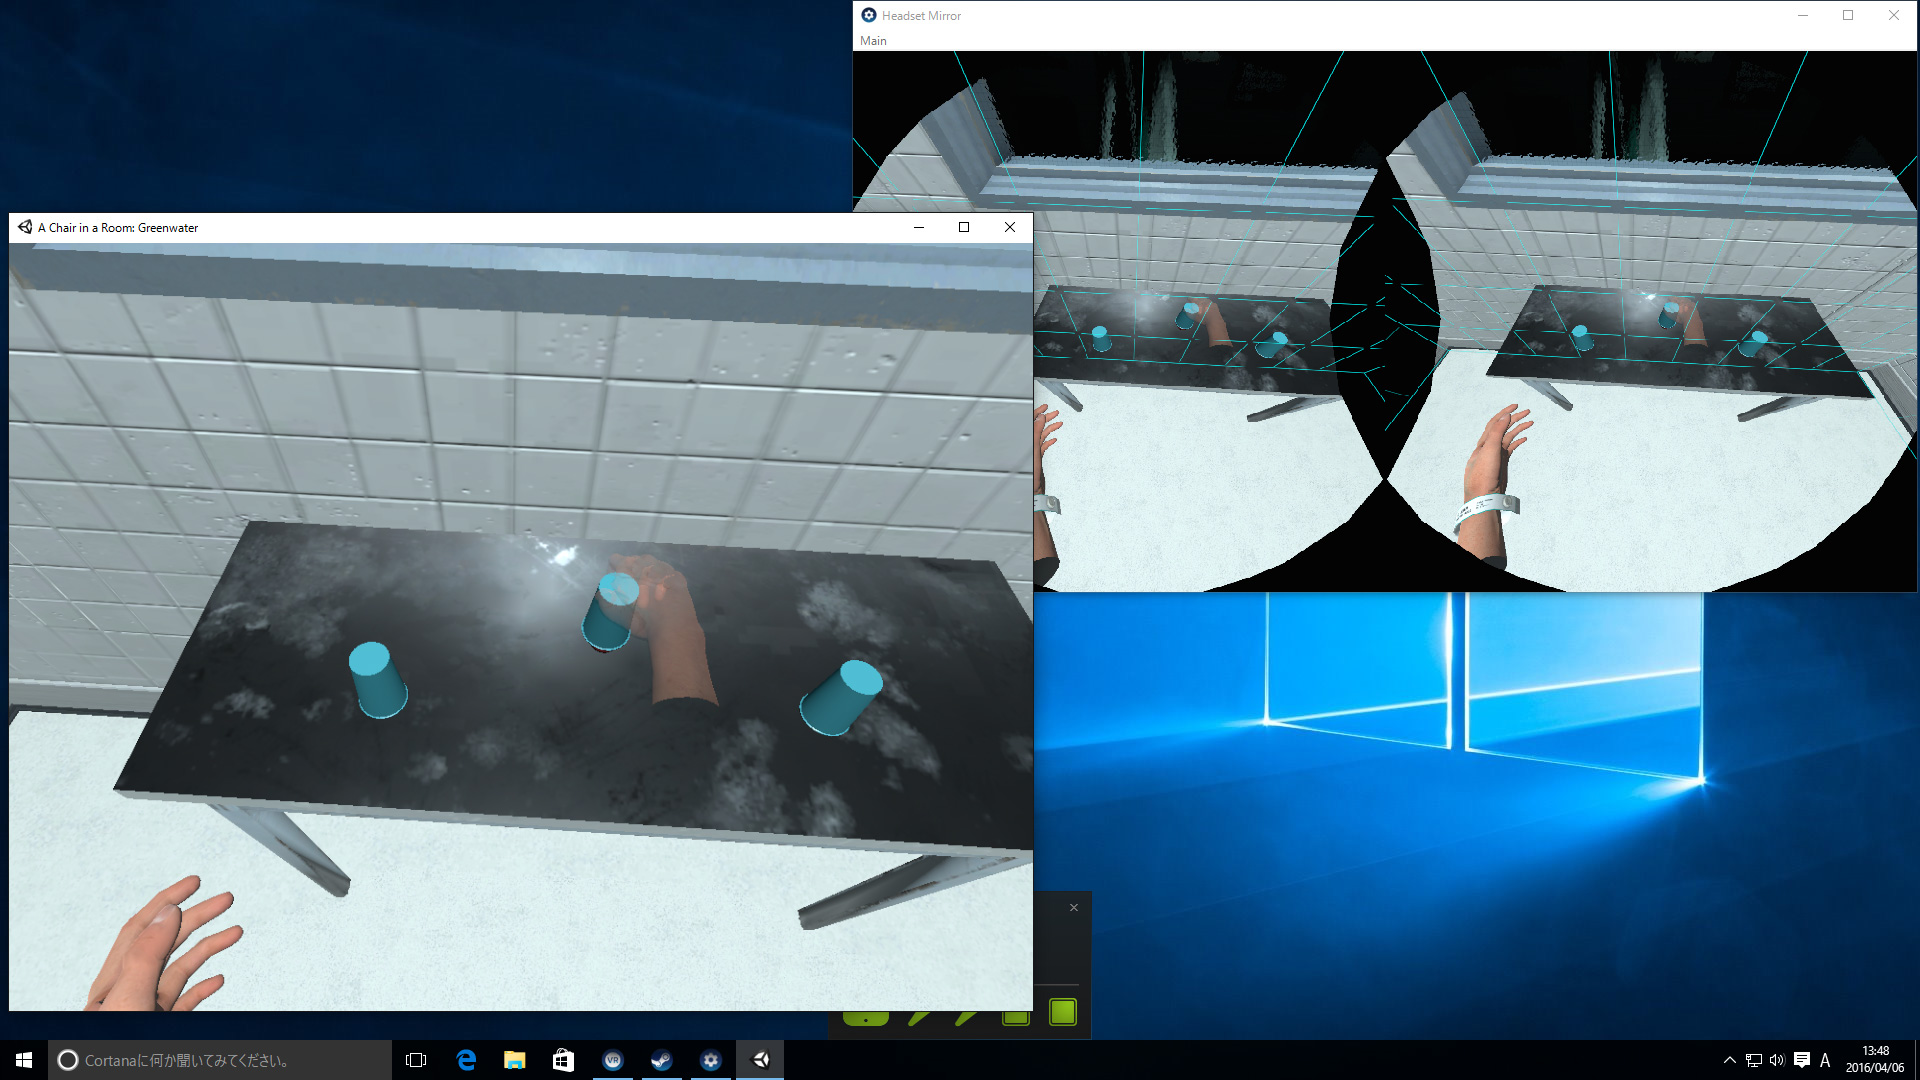Launch Microsoft Edge from taskbar

pos(466,1060)
